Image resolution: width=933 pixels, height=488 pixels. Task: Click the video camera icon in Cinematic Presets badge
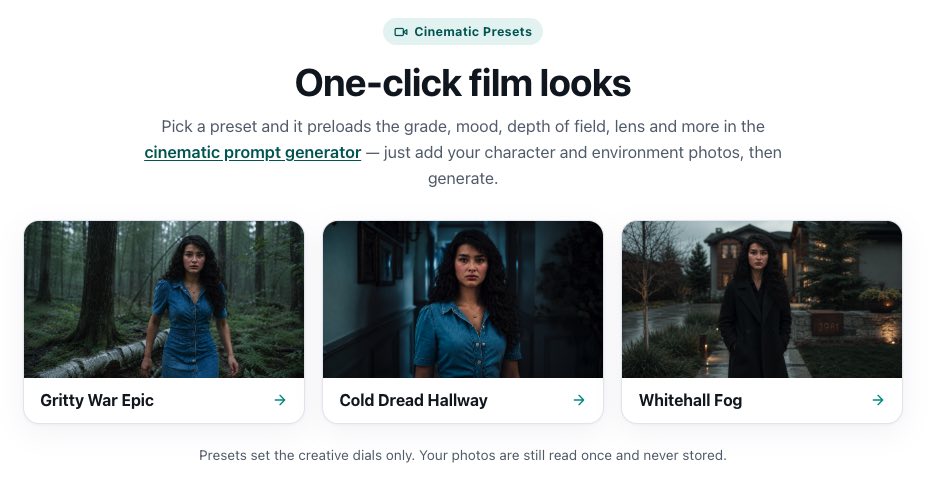pyautogui.click(x=401, y=32)
